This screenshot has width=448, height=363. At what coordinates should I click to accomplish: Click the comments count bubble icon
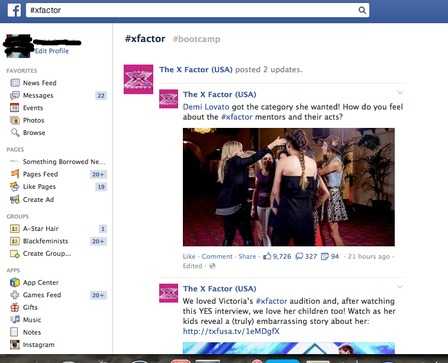299,256
